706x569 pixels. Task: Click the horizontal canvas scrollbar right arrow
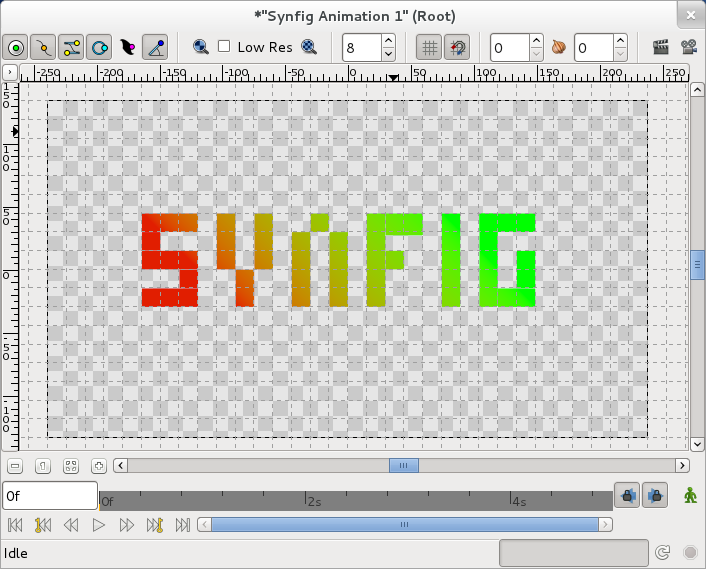coord(683,465)
